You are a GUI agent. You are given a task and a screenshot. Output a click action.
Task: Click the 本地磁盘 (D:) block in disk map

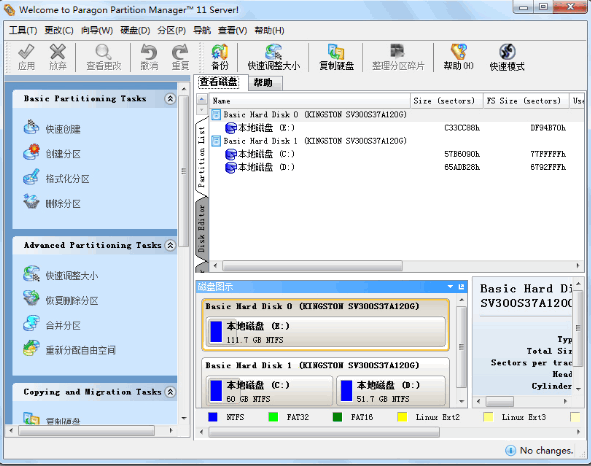390,391
